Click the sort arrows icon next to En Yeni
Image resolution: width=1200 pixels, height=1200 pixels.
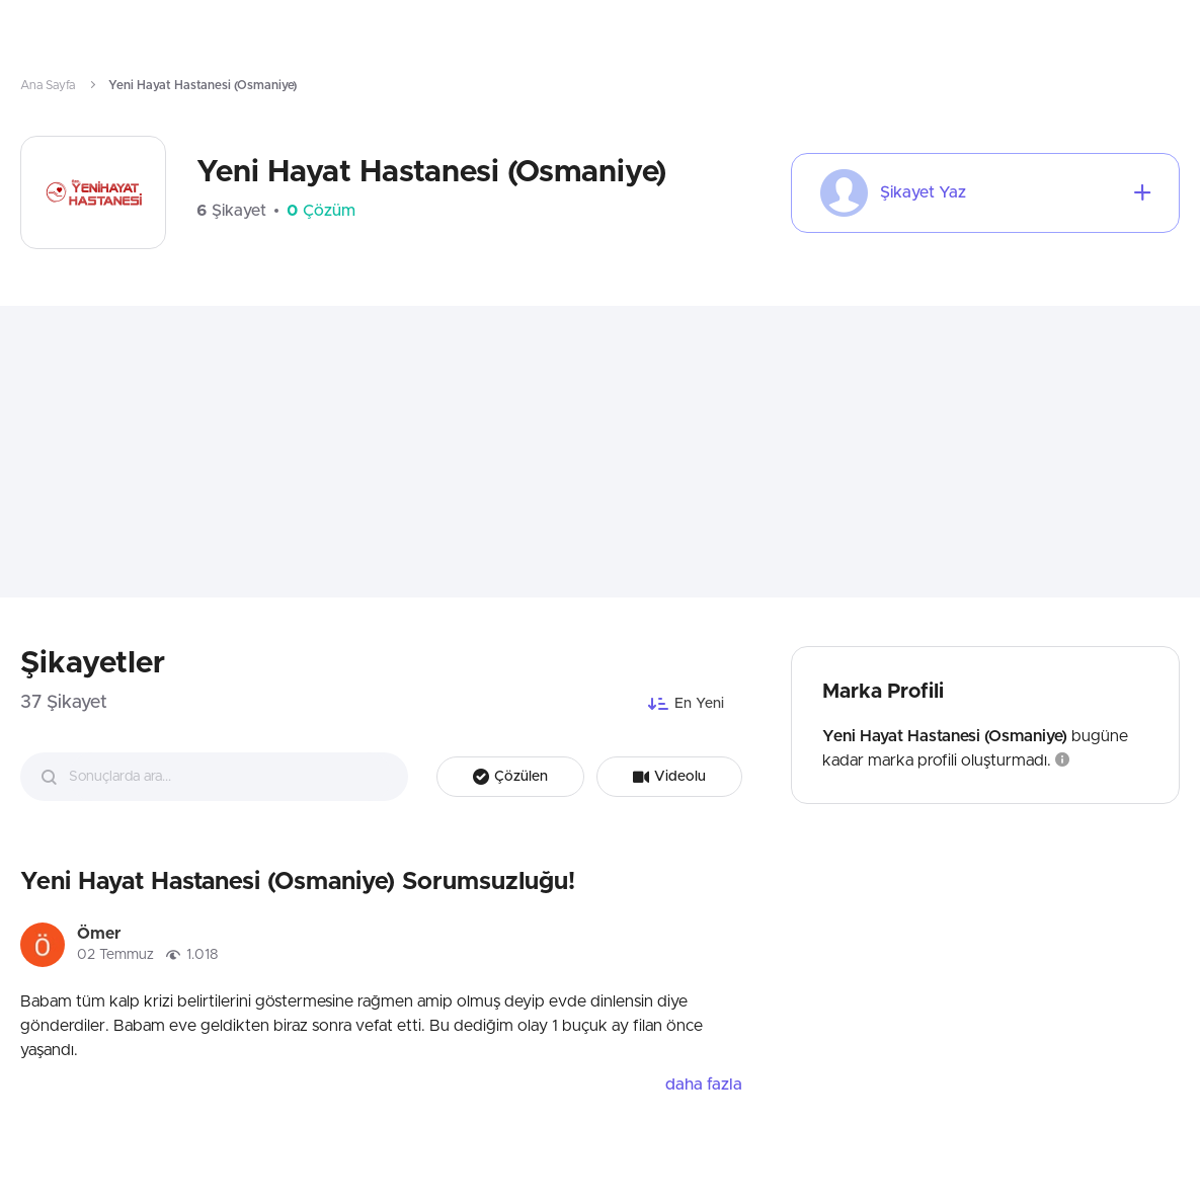pos(658,704)
